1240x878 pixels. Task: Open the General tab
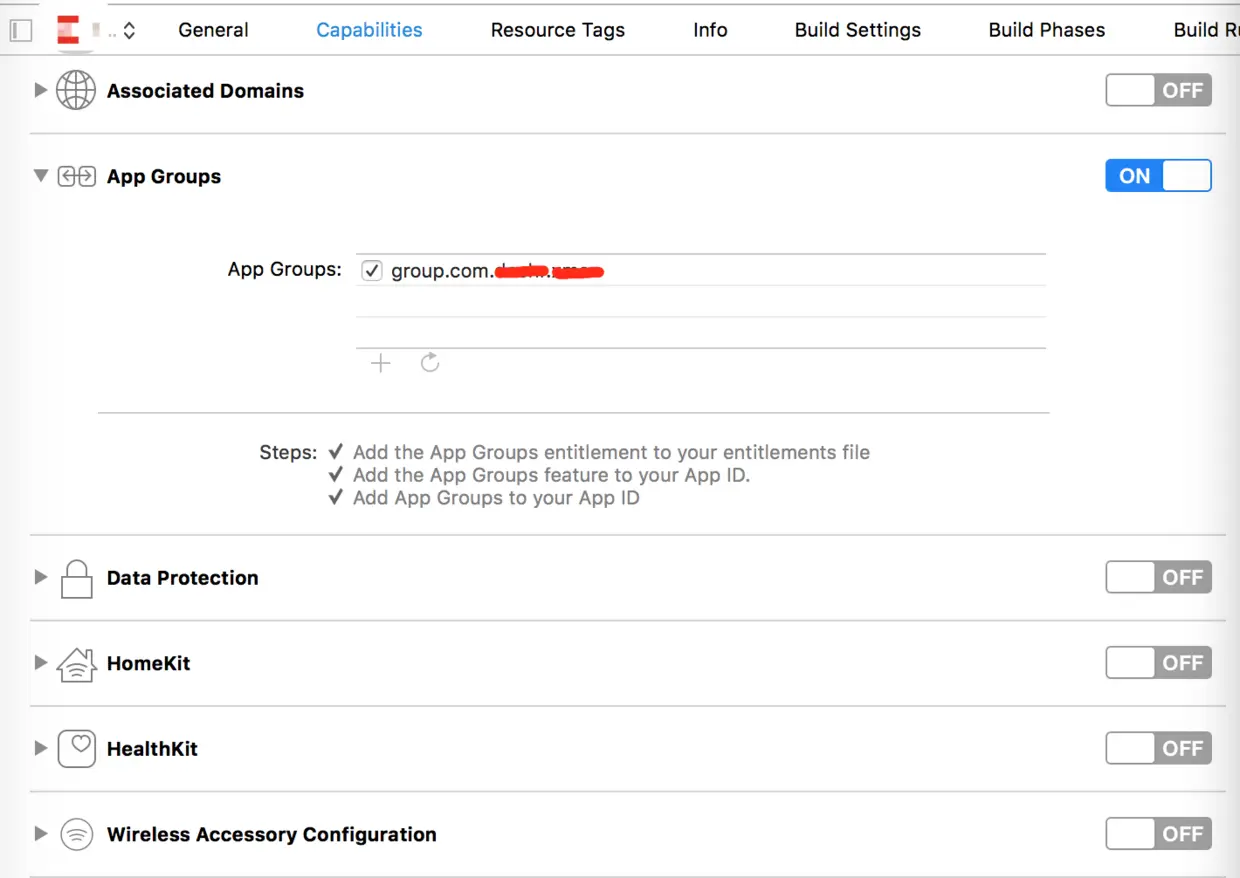click(x=213, y=30)
